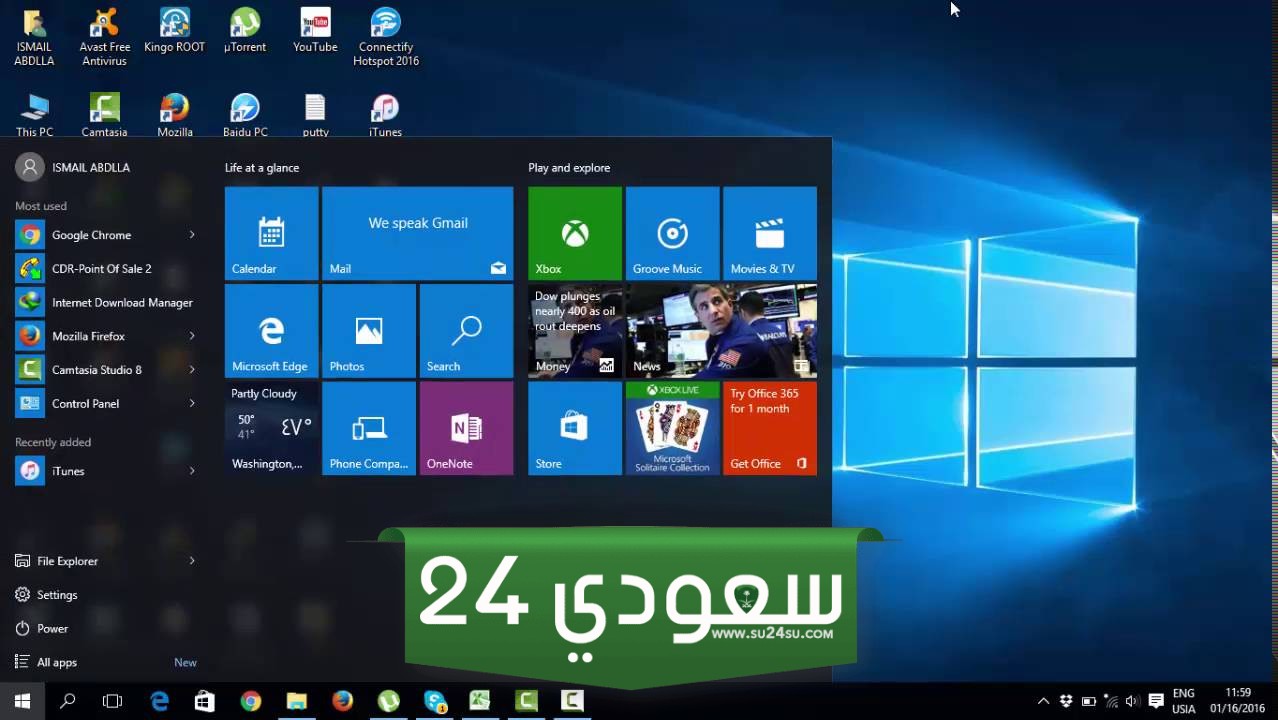This screenshot has height=720, width=1278.
Task: Expand Google Chrome jump list arrow
Action: click(x=192, y=235)
